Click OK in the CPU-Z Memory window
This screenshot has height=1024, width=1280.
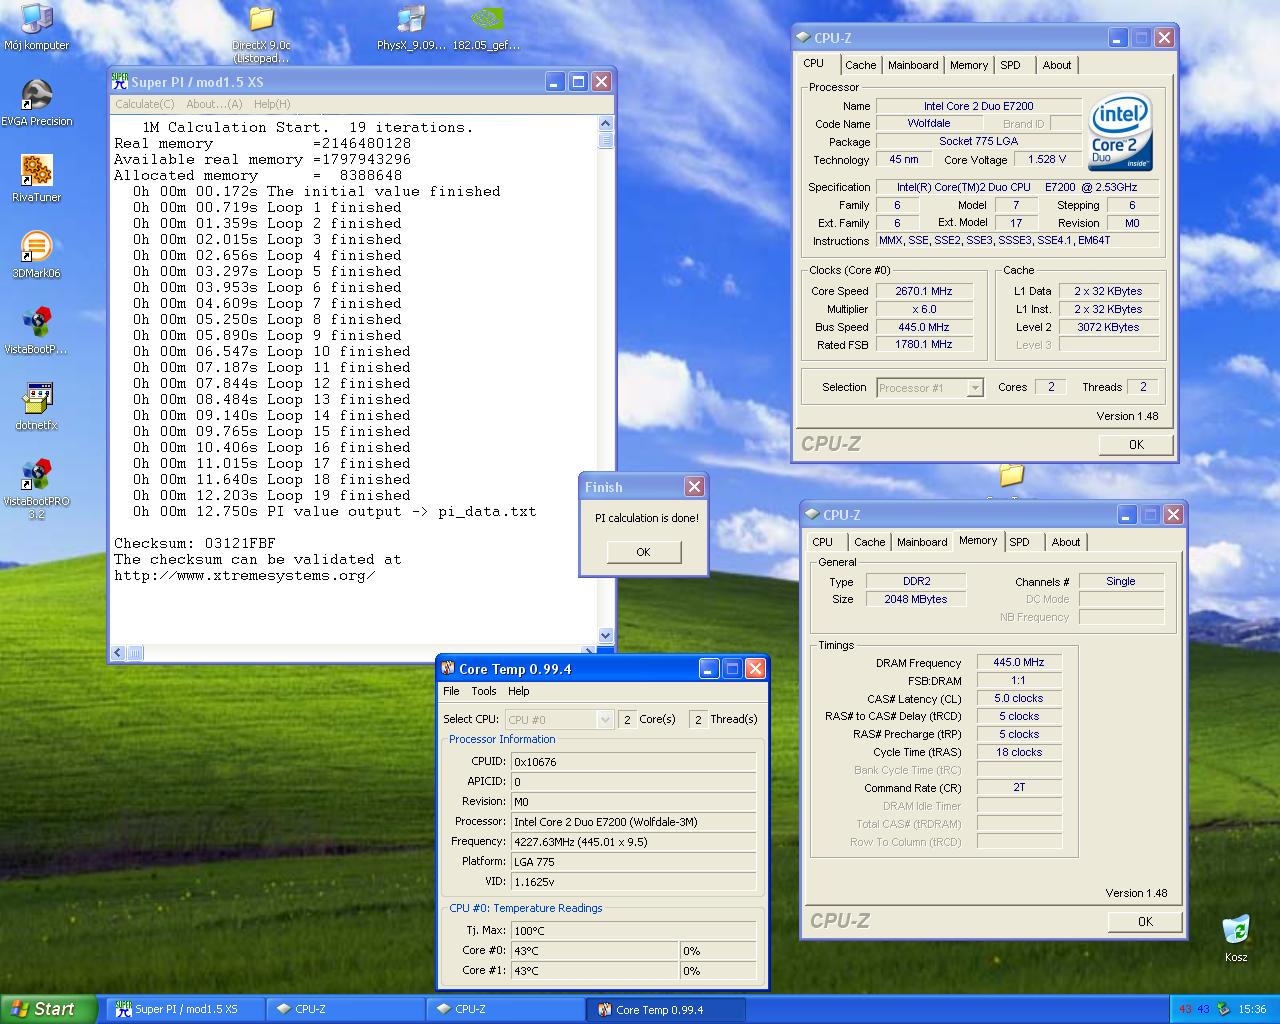[x=1145, y=921]
